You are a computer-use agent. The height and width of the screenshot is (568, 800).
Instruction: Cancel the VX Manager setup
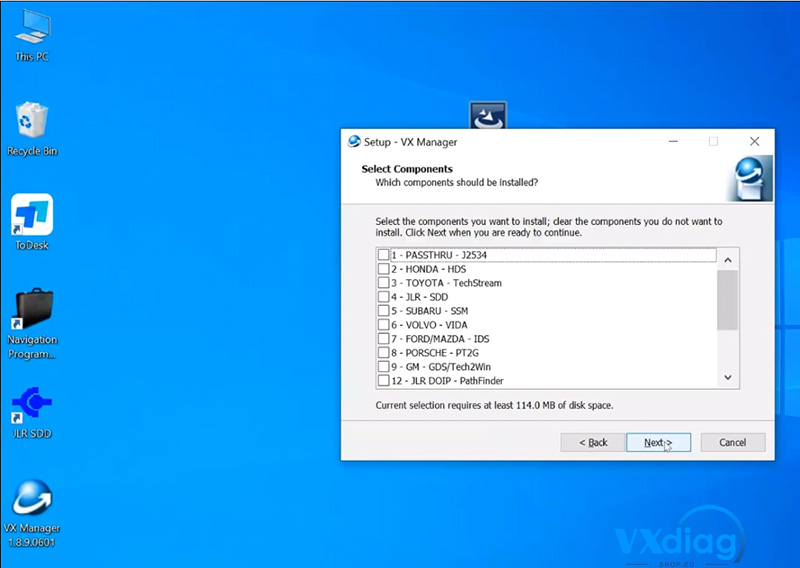[x=733, y=442]
